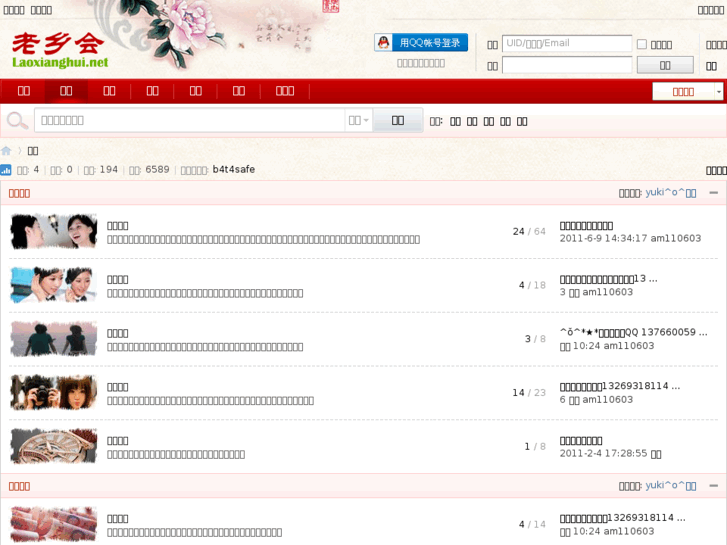The image size is (727, 545).
Task: Click the Laoxianghui.net site logo
Action: click(59, 50)
